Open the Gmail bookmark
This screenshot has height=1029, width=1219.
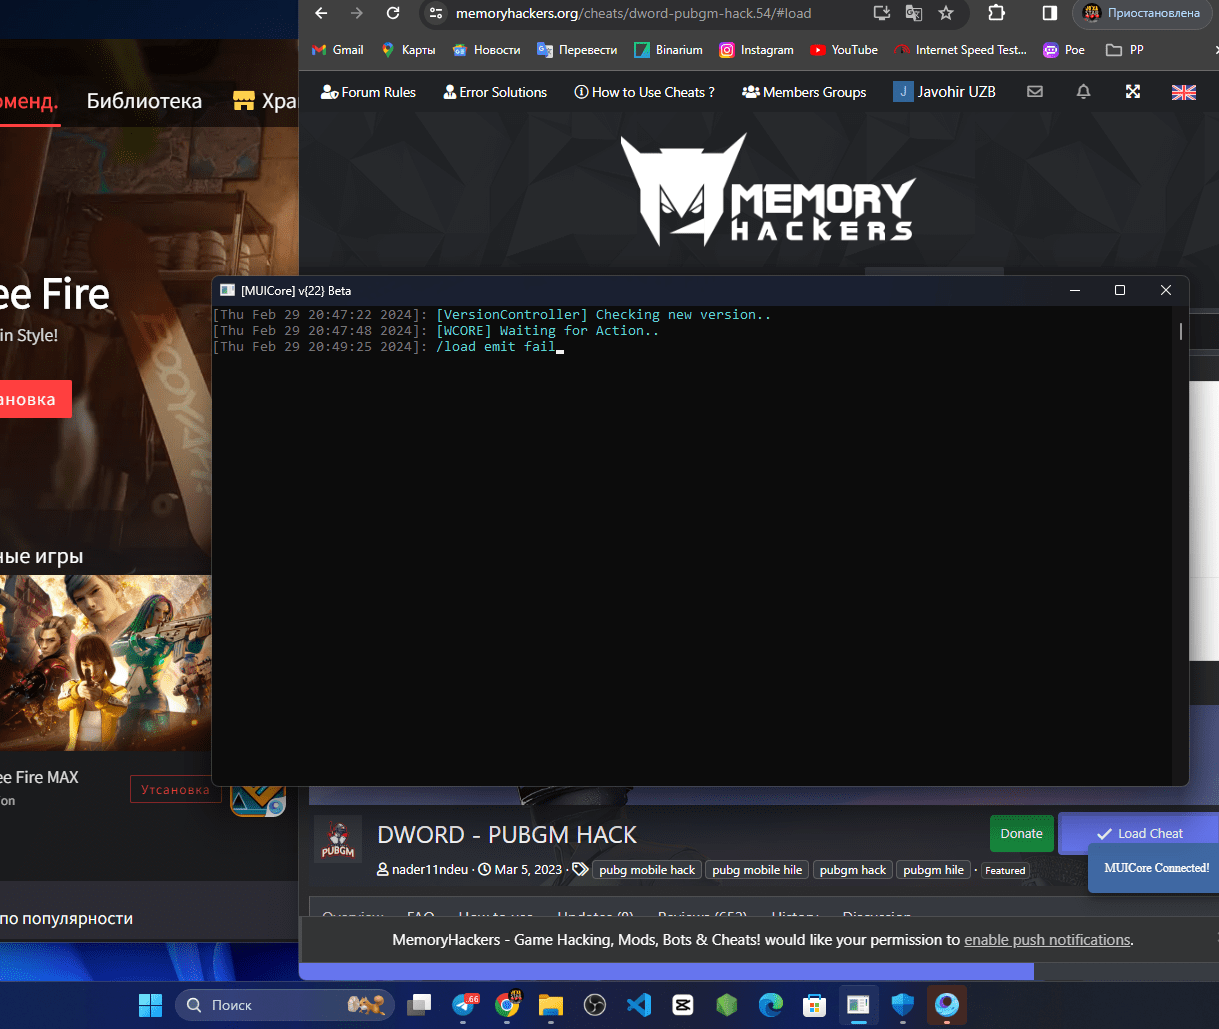tap(338, 50)
